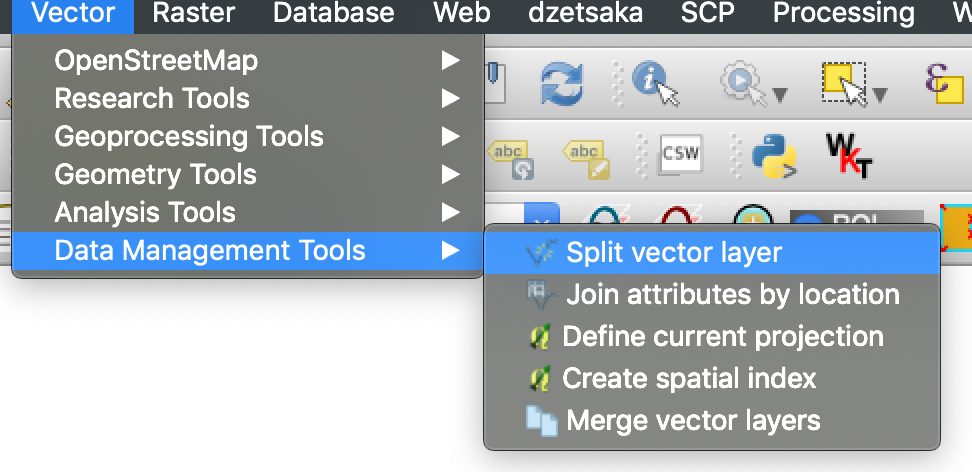The width and height of the screenshot is (972, 472).
Task: Click the WKT plugin icon
Action: pyautogui.click(x=849, y=156)
